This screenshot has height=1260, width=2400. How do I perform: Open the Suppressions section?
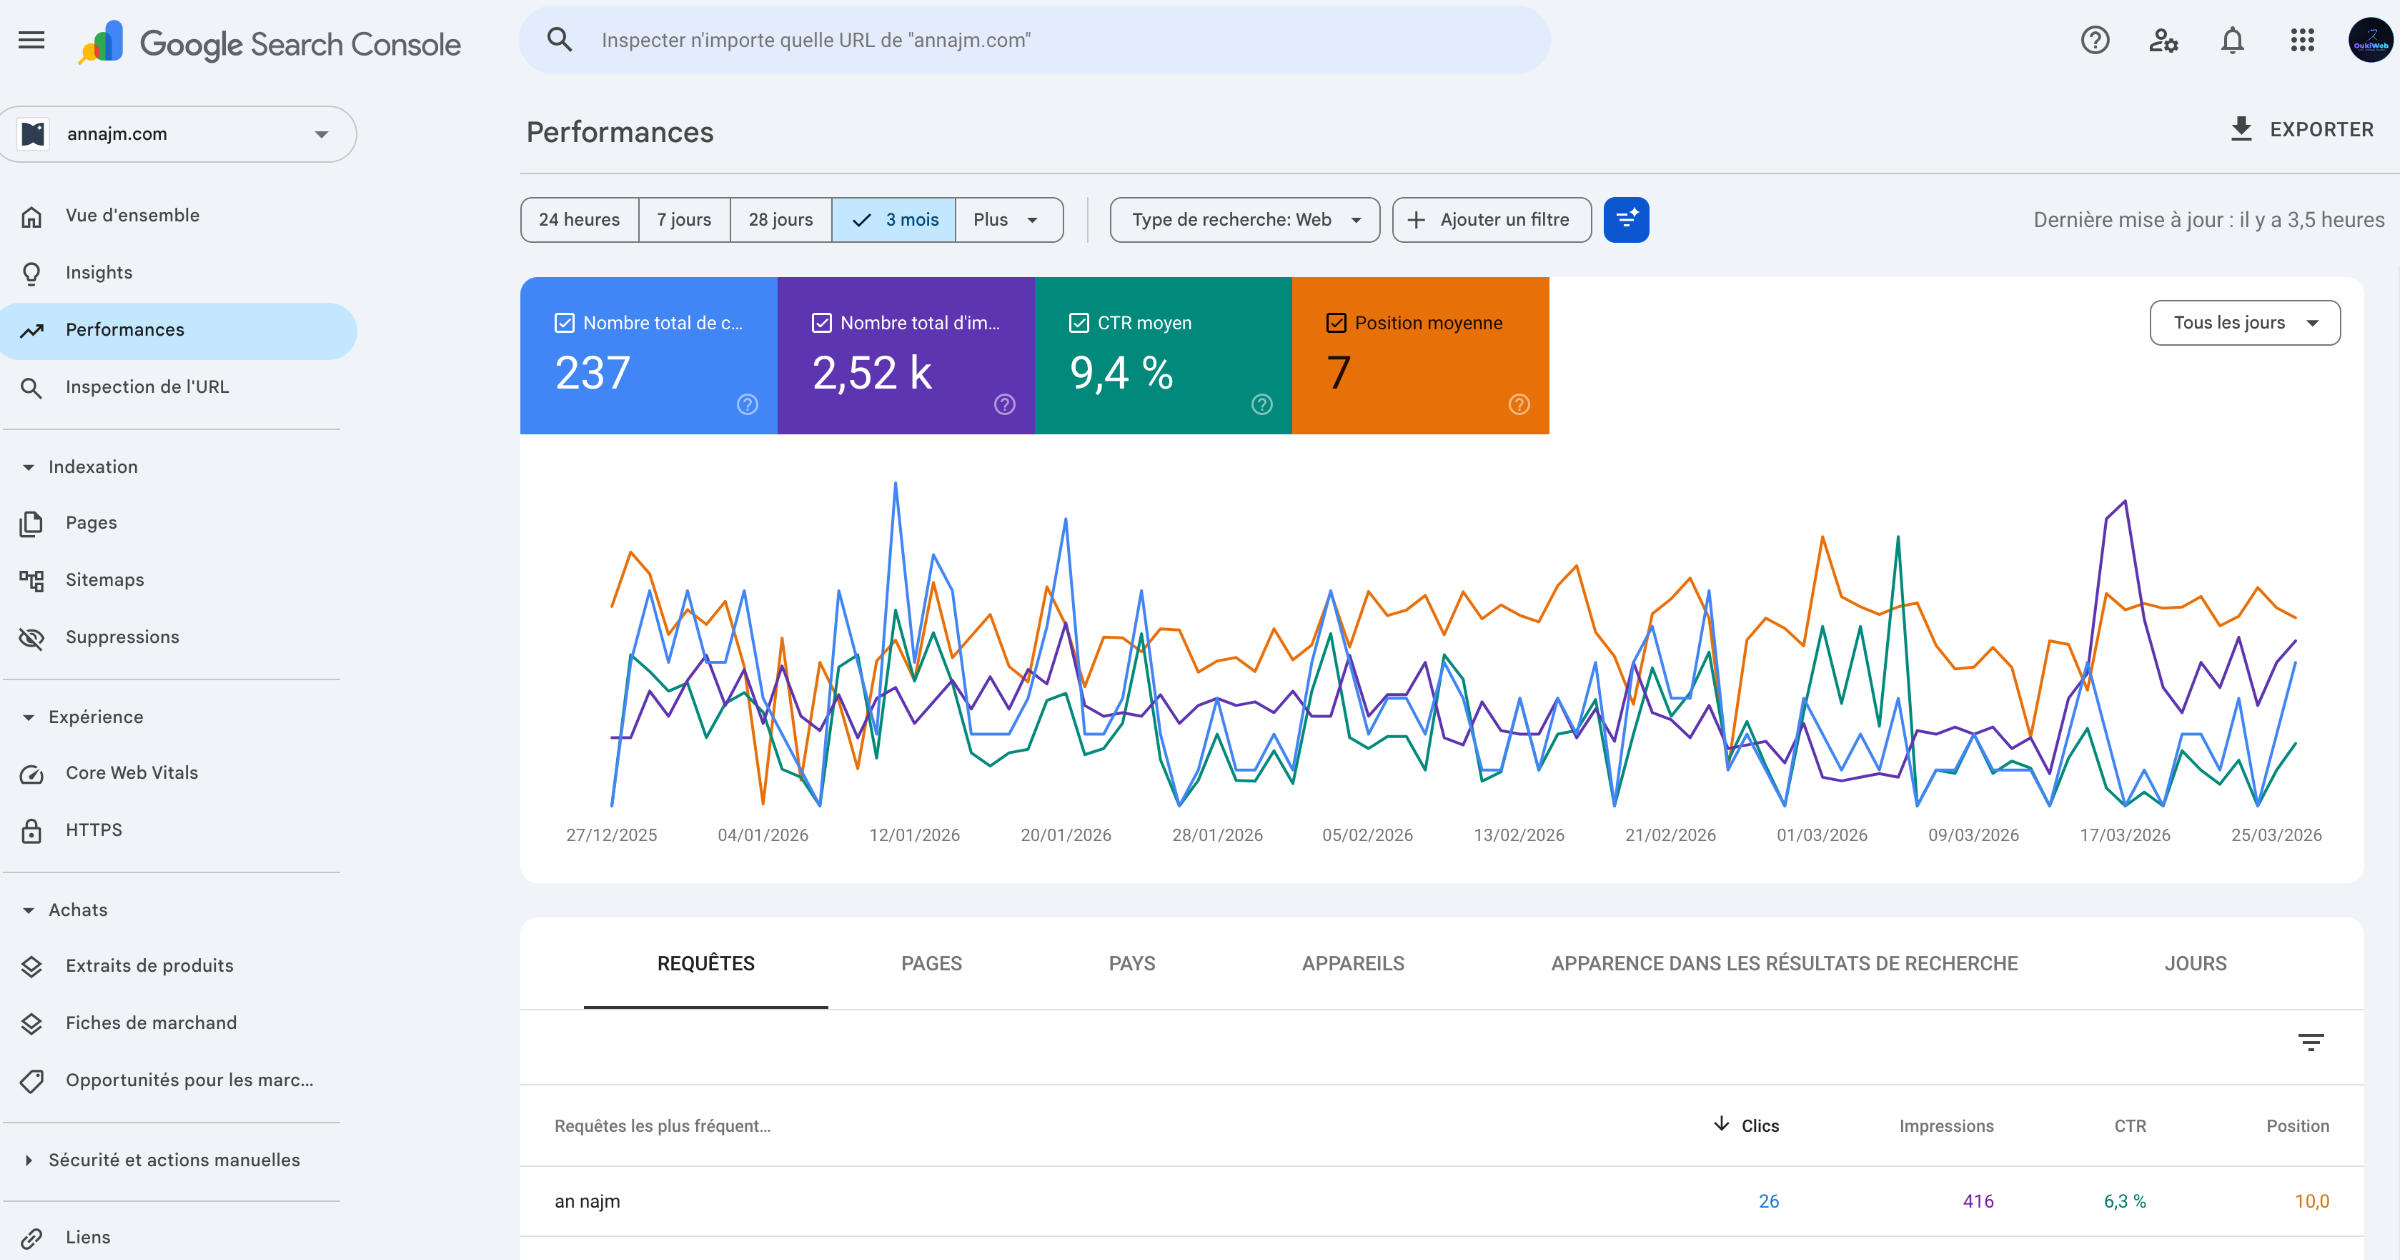click(x=122, y=637)
